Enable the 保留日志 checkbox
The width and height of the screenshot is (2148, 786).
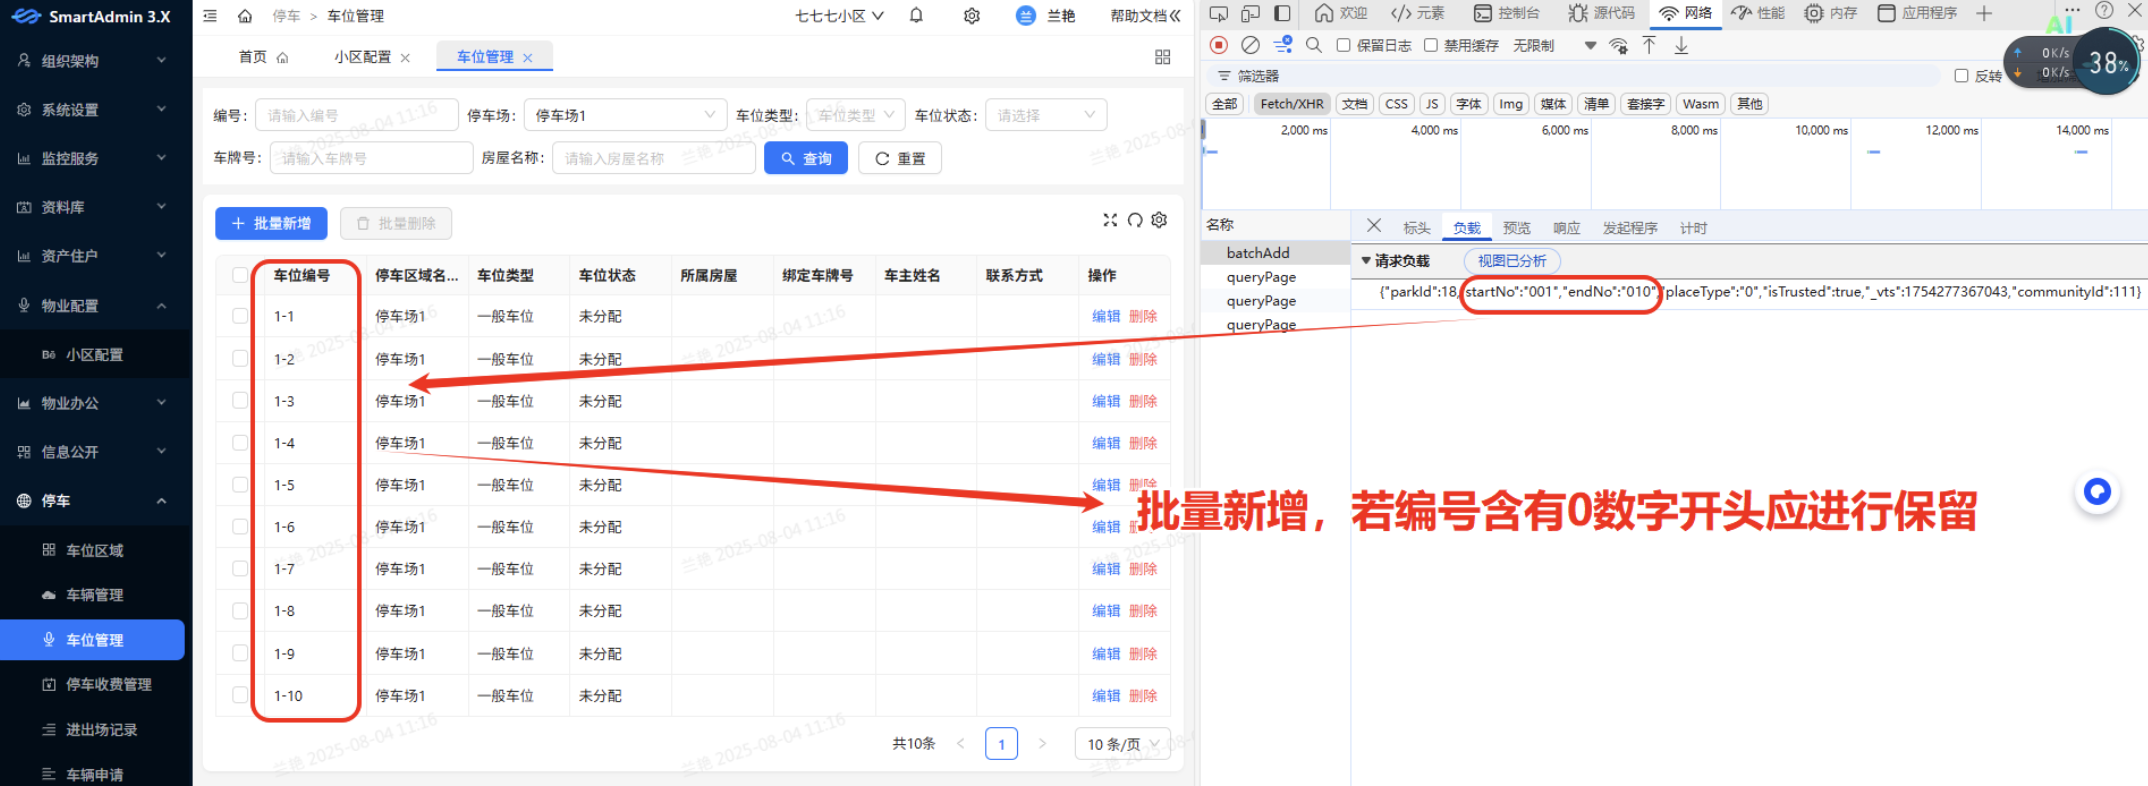click(1344, 45)
